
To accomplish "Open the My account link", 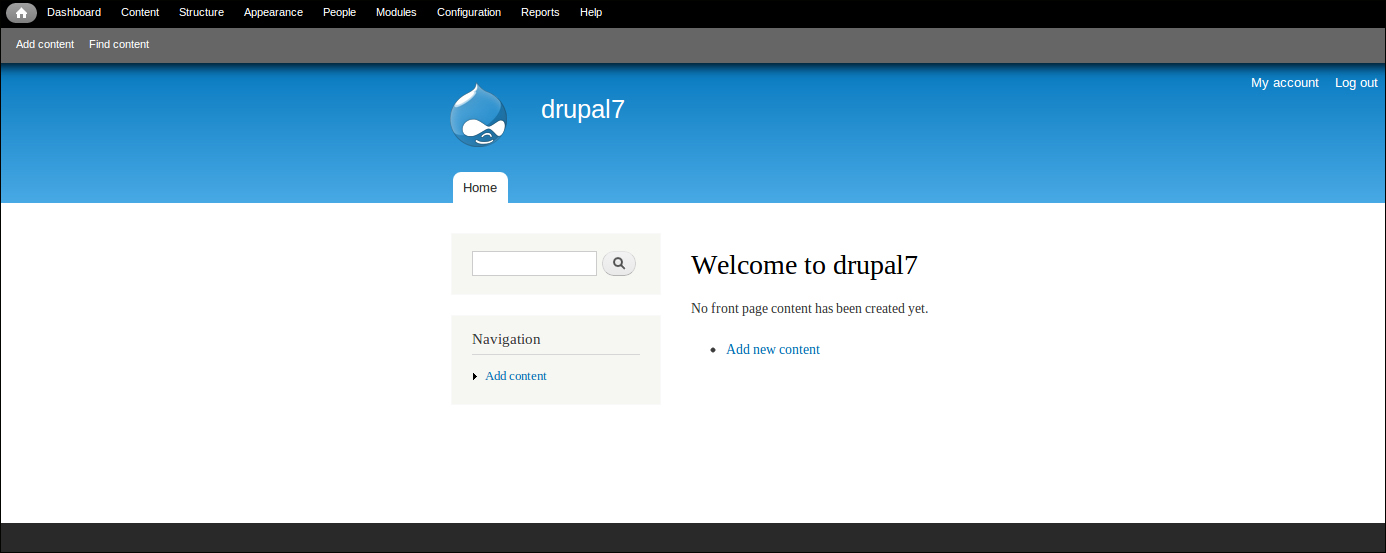I will click(x=1285, y=83).
